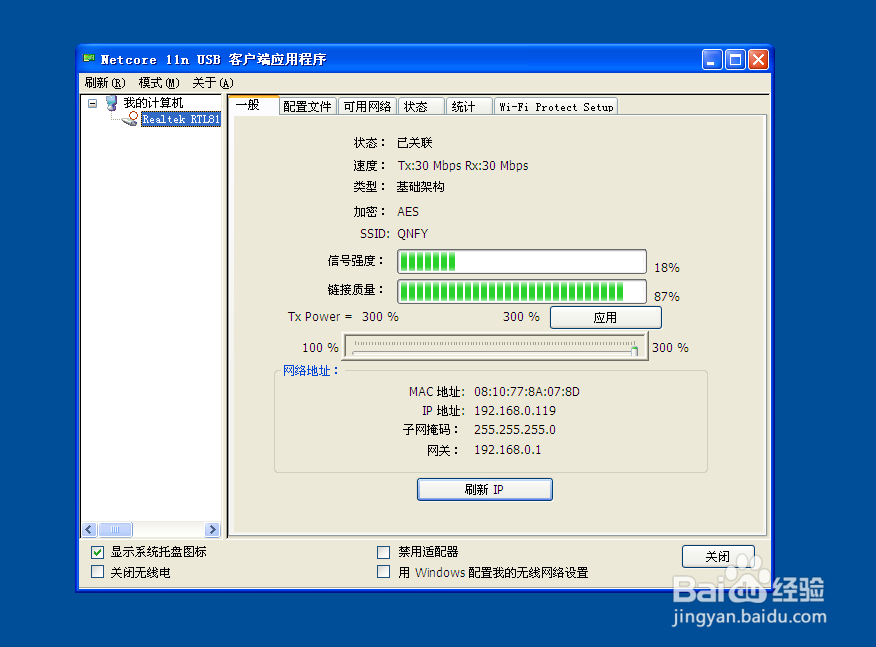Click the MAC address value 08:10:77:8A:07:8D
Screen dimensions: 876x647
click(527, 392)
